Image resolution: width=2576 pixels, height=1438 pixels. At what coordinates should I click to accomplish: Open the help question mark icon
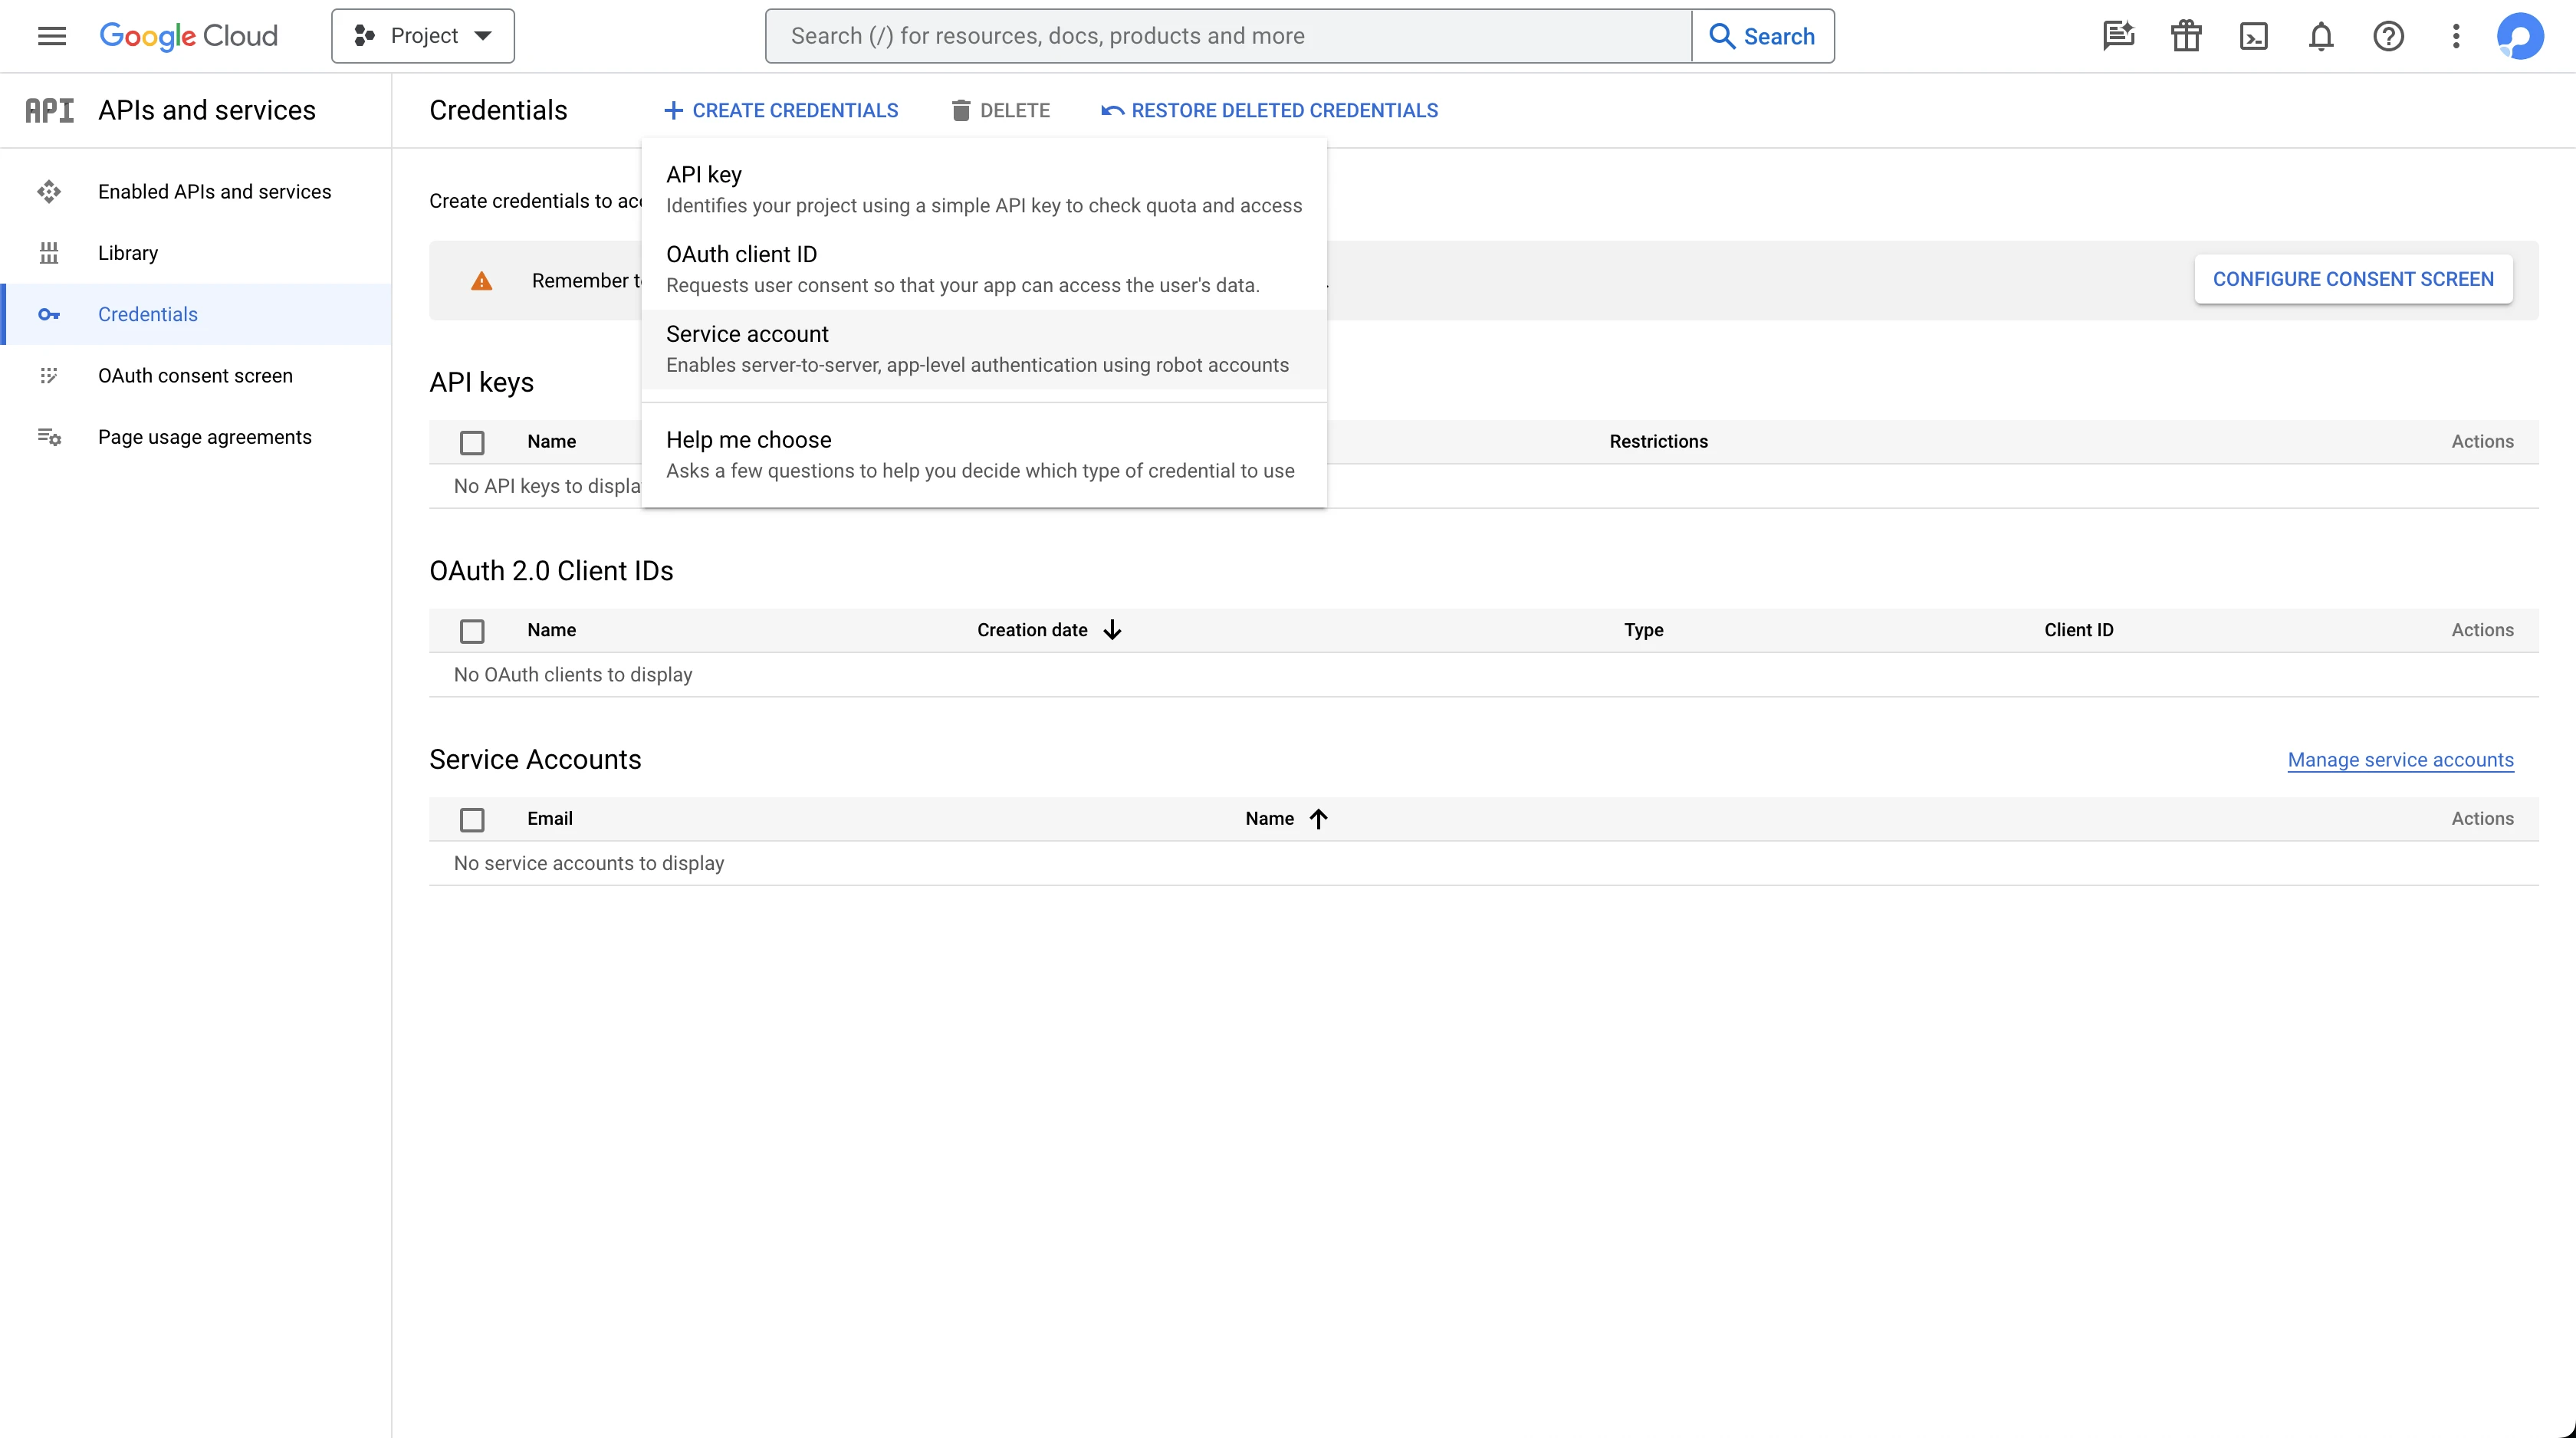tap(2388, 36)
